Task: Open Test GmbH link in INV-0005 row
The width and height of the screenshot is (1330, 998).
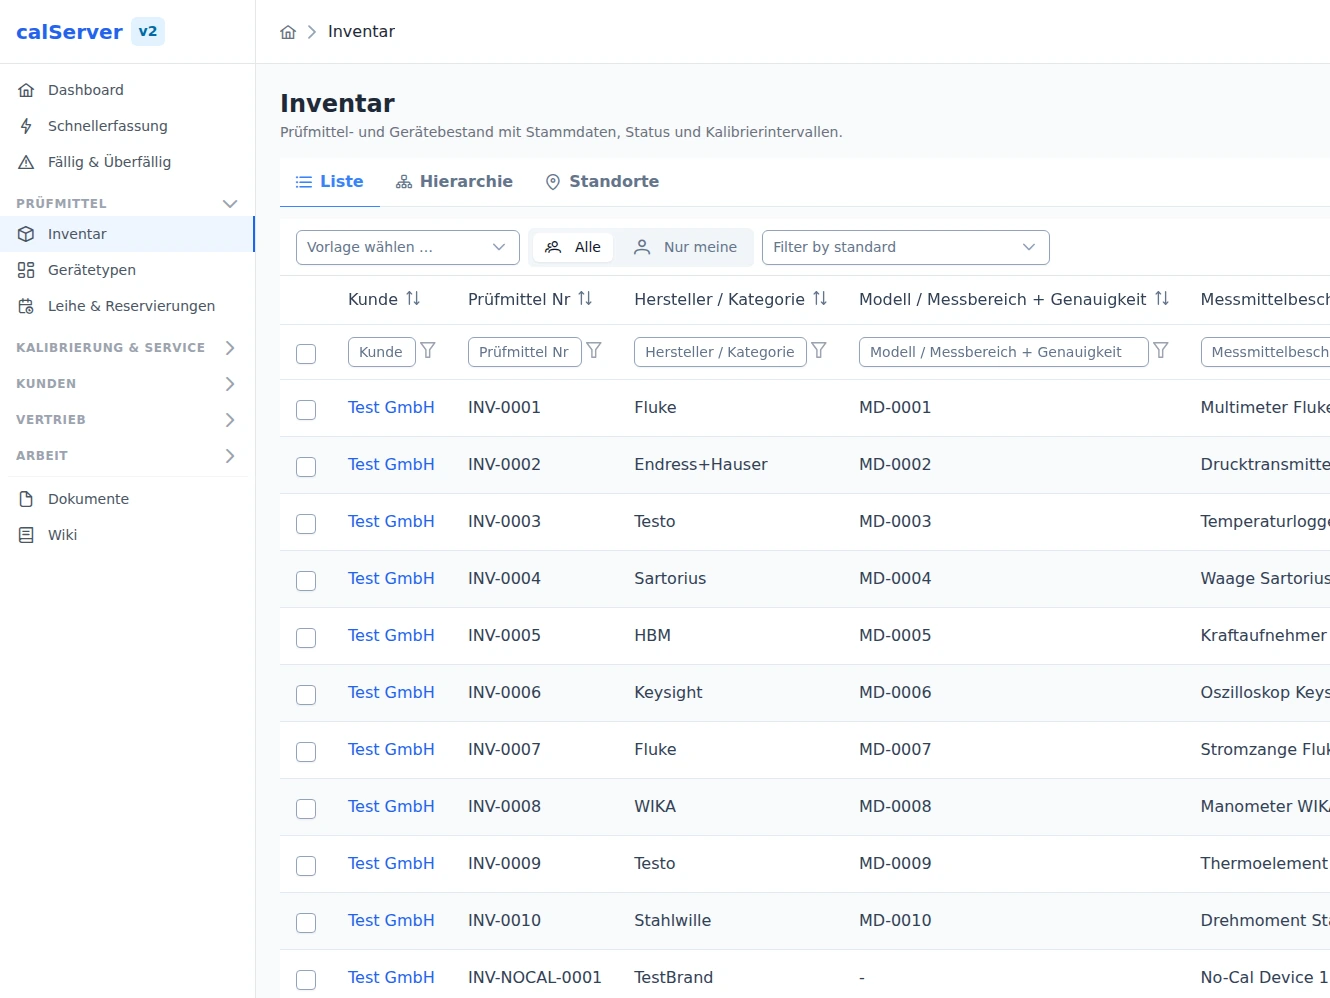Action: click(x=391, y=636)
